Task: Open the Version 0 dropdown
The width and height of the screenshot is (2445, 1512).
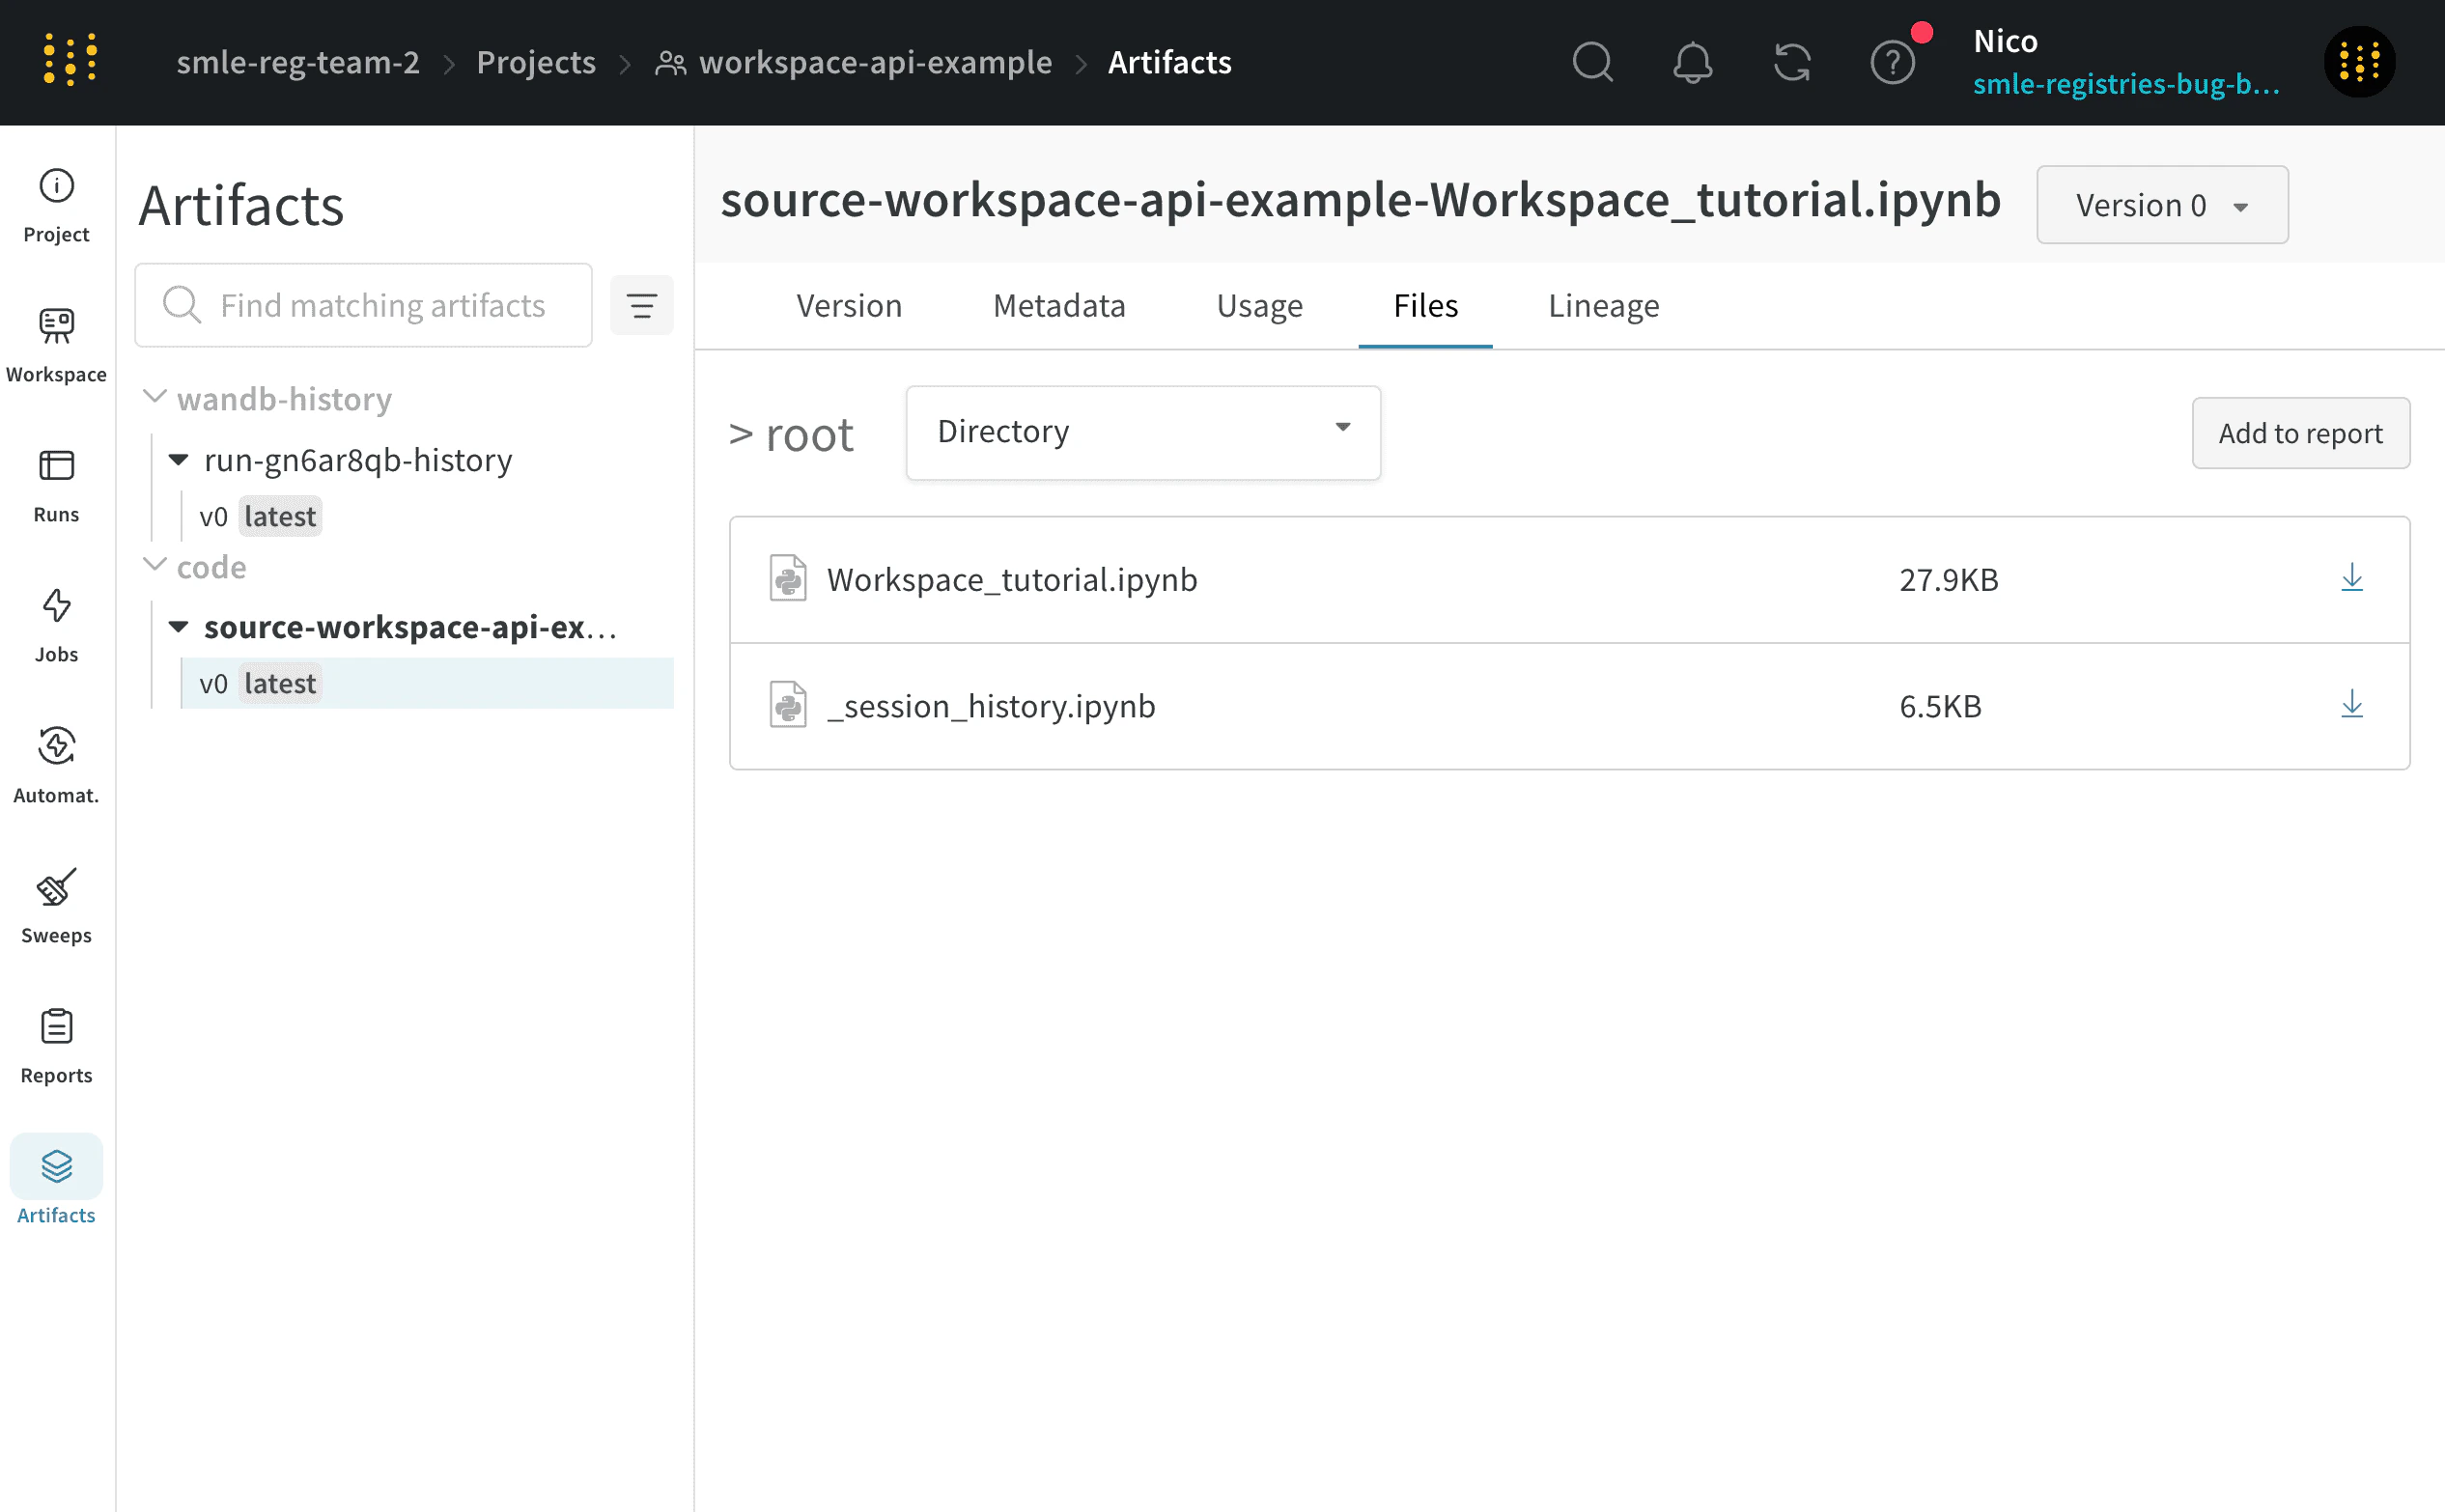Action: coord(2162,205)
